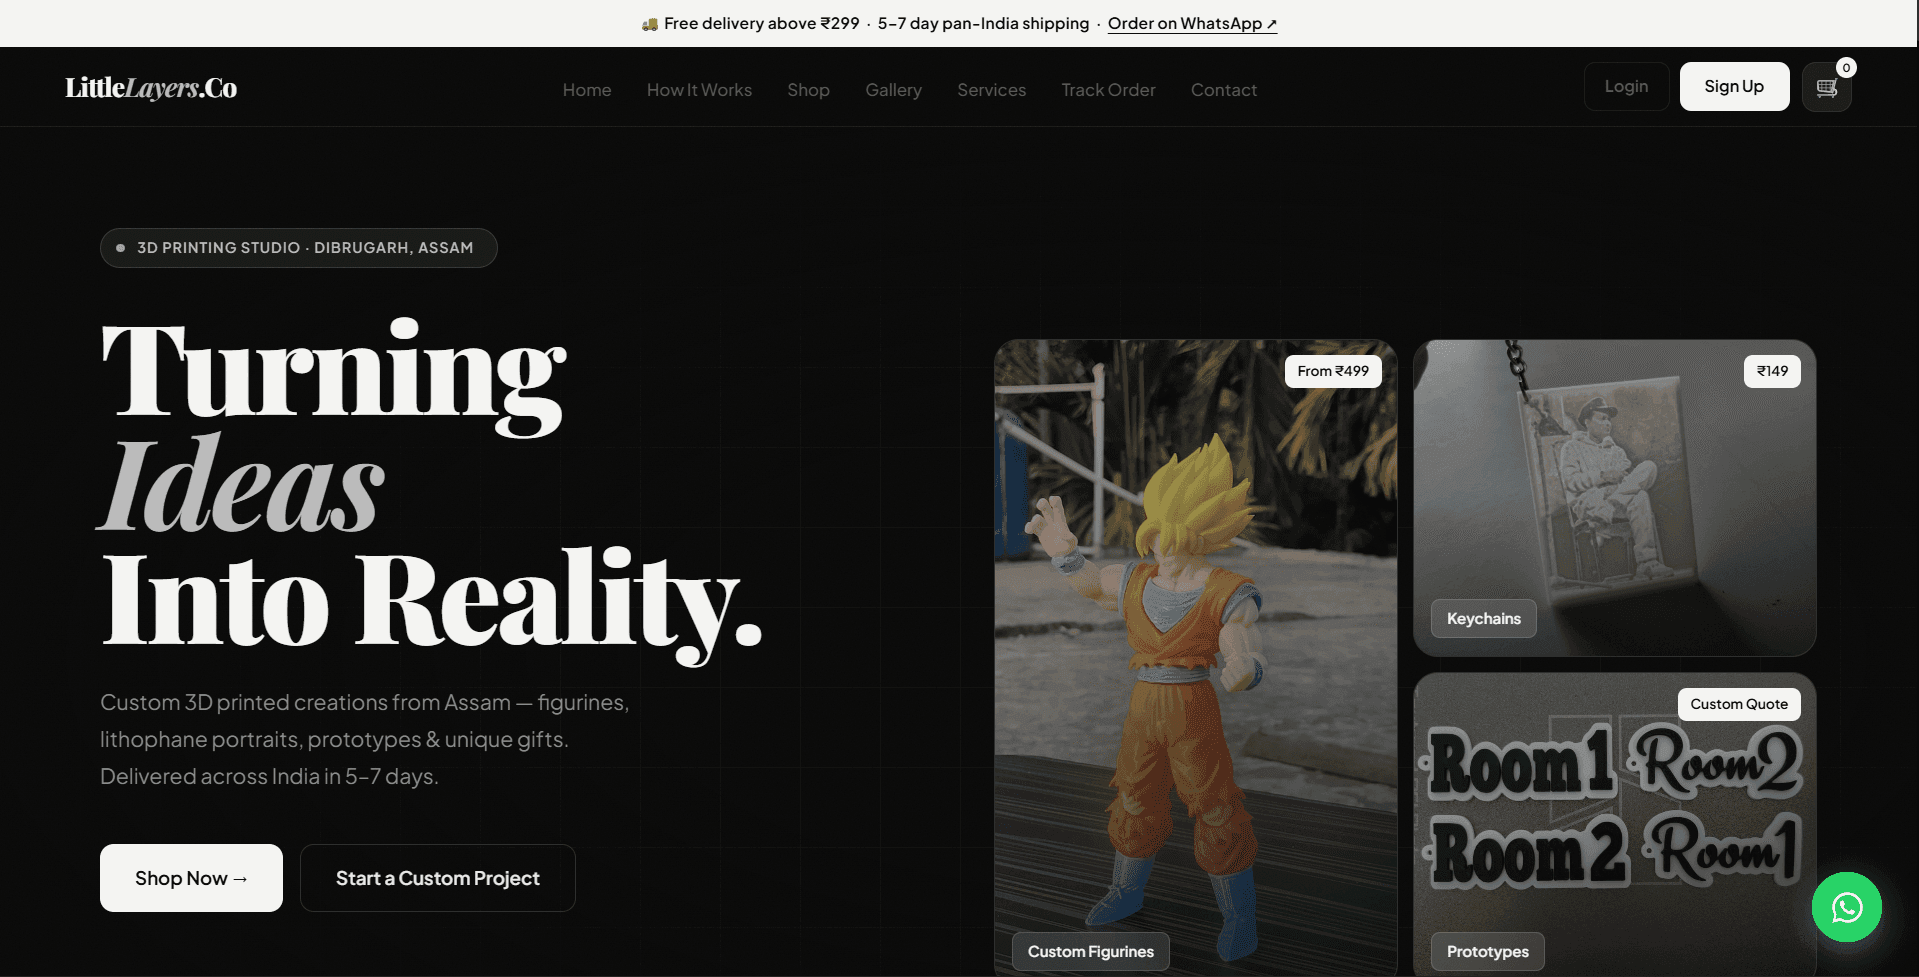This screenshot has width=1919, height=977.
Task: Click the Custom 3D printed creations paragraph
Action: click(365, 739)
